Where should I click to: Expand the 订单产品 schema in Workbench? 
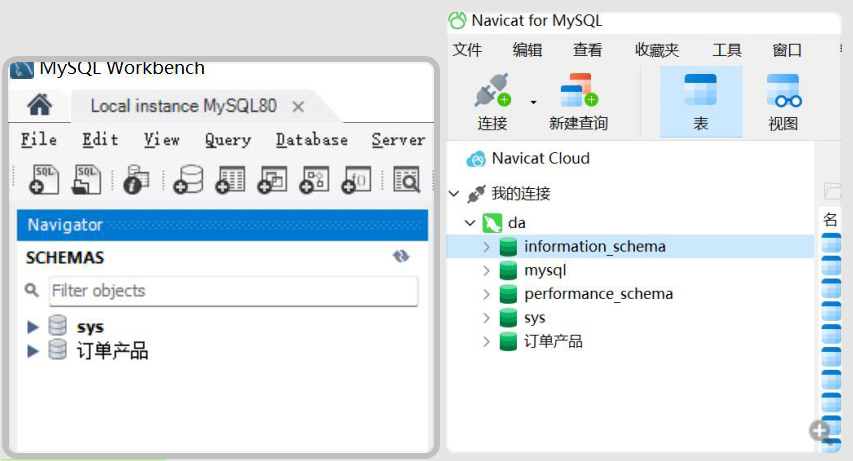click(x=33, y=351)
